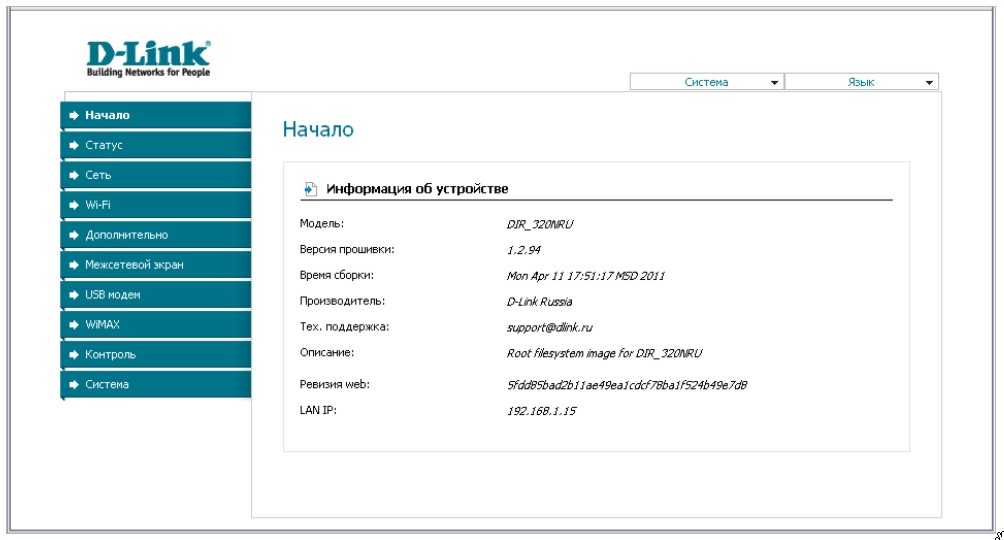Screen dimensions: 1004x540
Task: Click the Root filesystem image description text
Action: pos(604,354)
